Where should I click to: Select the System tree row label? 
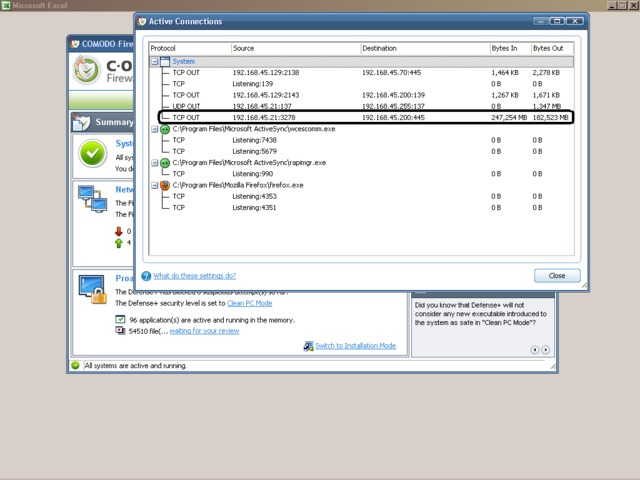click(x=183, y=62)
